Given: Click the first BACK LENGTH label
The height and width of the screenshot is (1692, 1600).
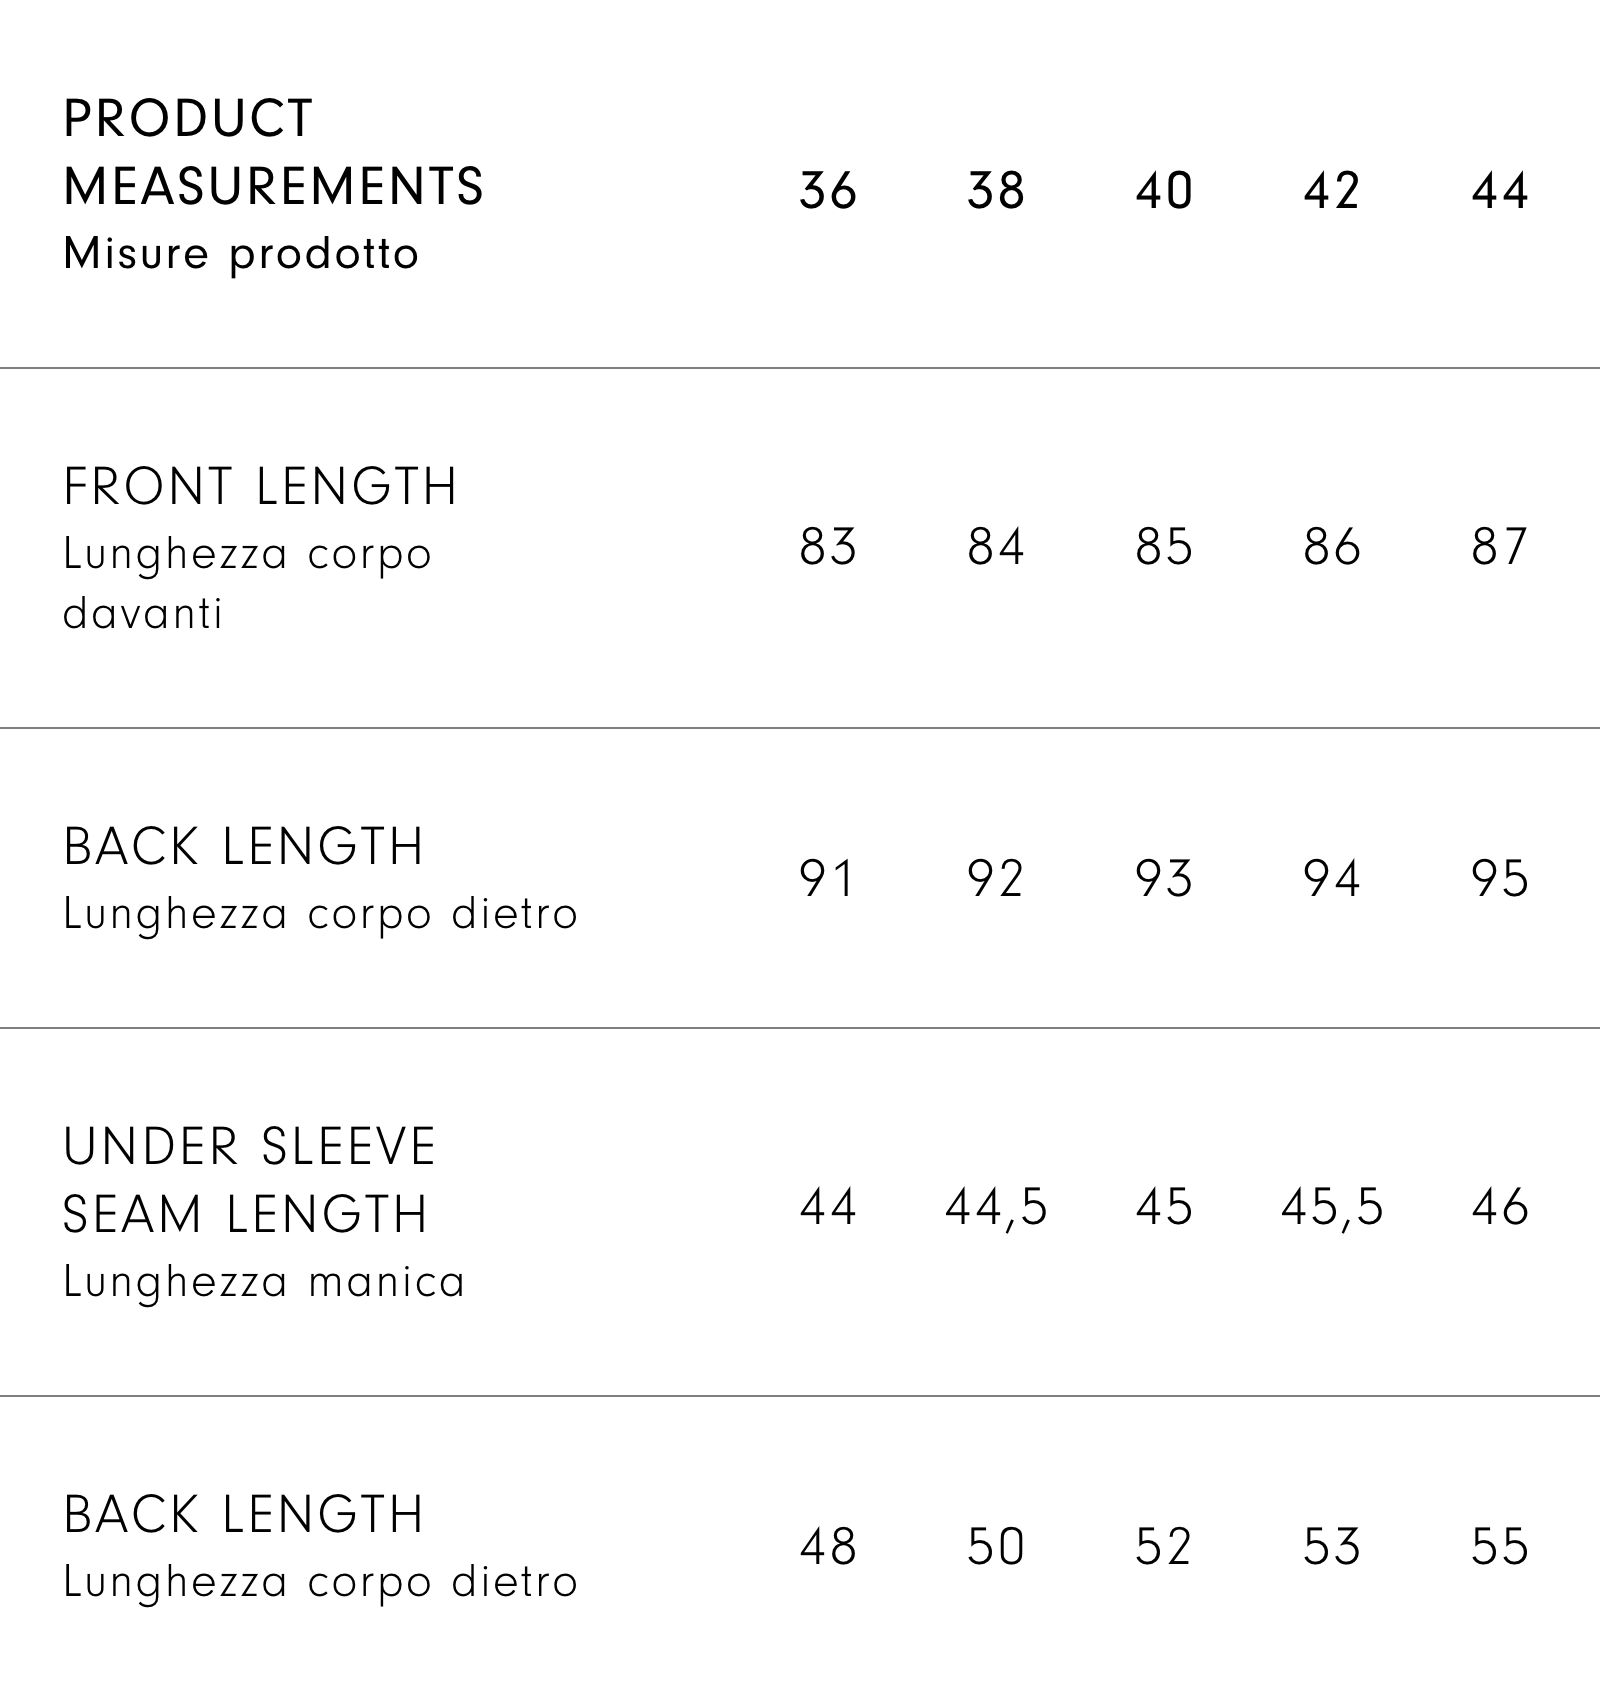Looking at the screenshot, I should (244, 847).
